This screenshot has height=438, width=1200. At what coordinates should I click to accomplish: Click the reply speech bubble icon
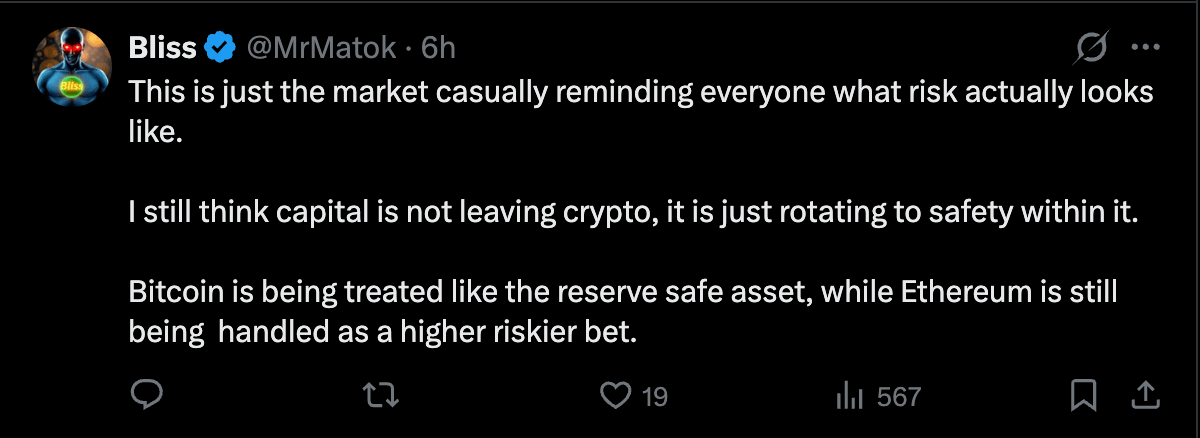click(147, 396)
